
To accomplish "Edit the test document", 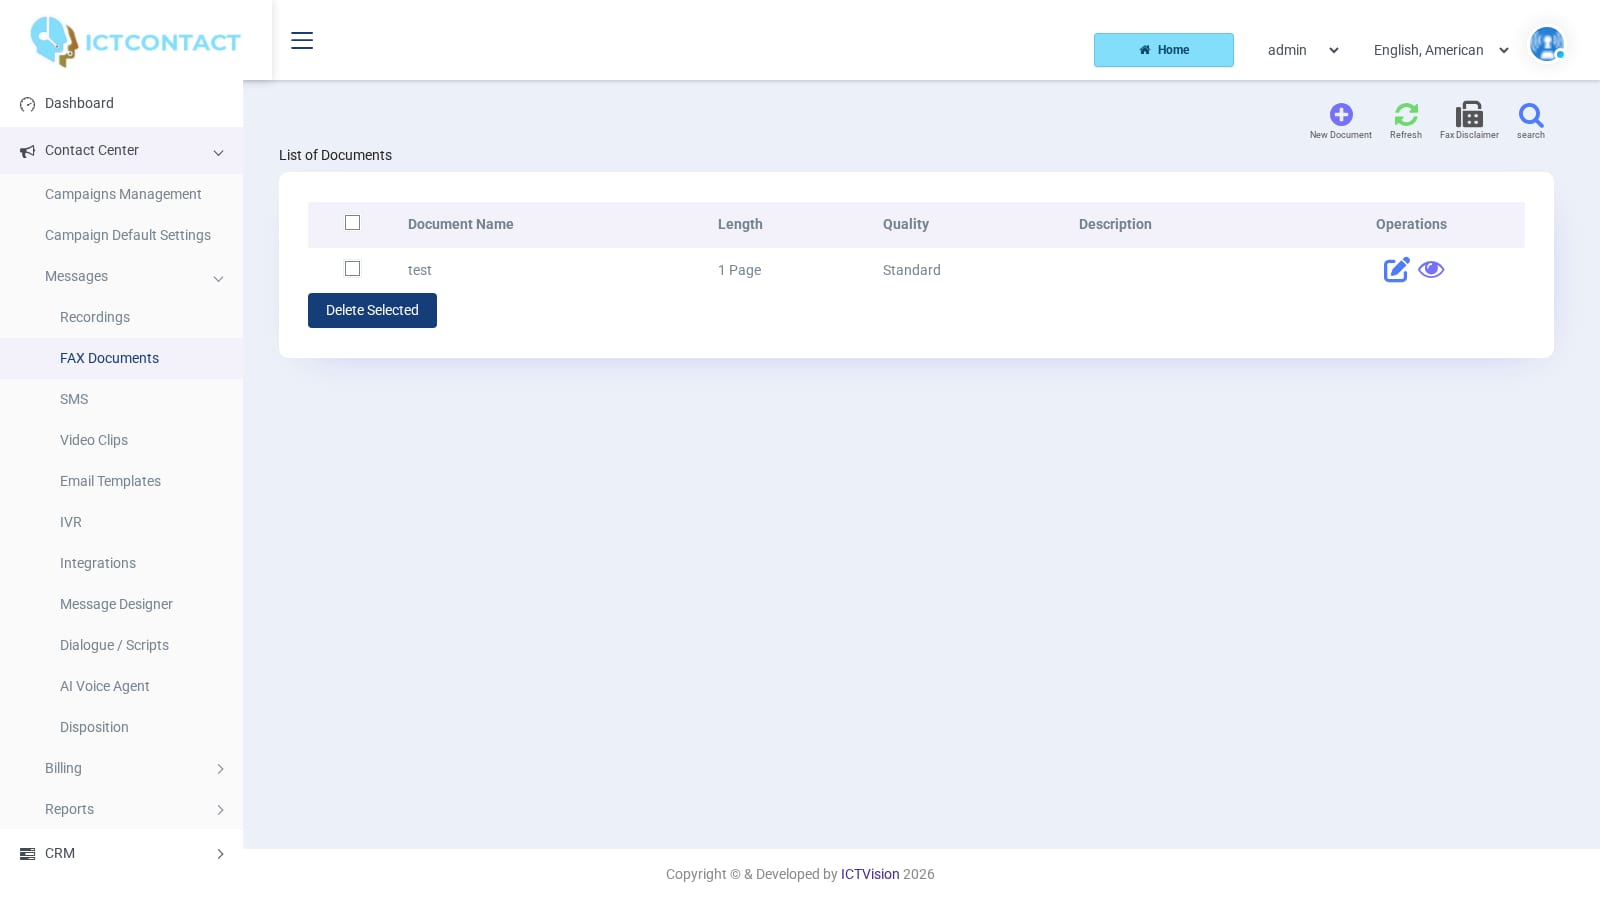I will pyautogui.click(x=1396, y=270).
